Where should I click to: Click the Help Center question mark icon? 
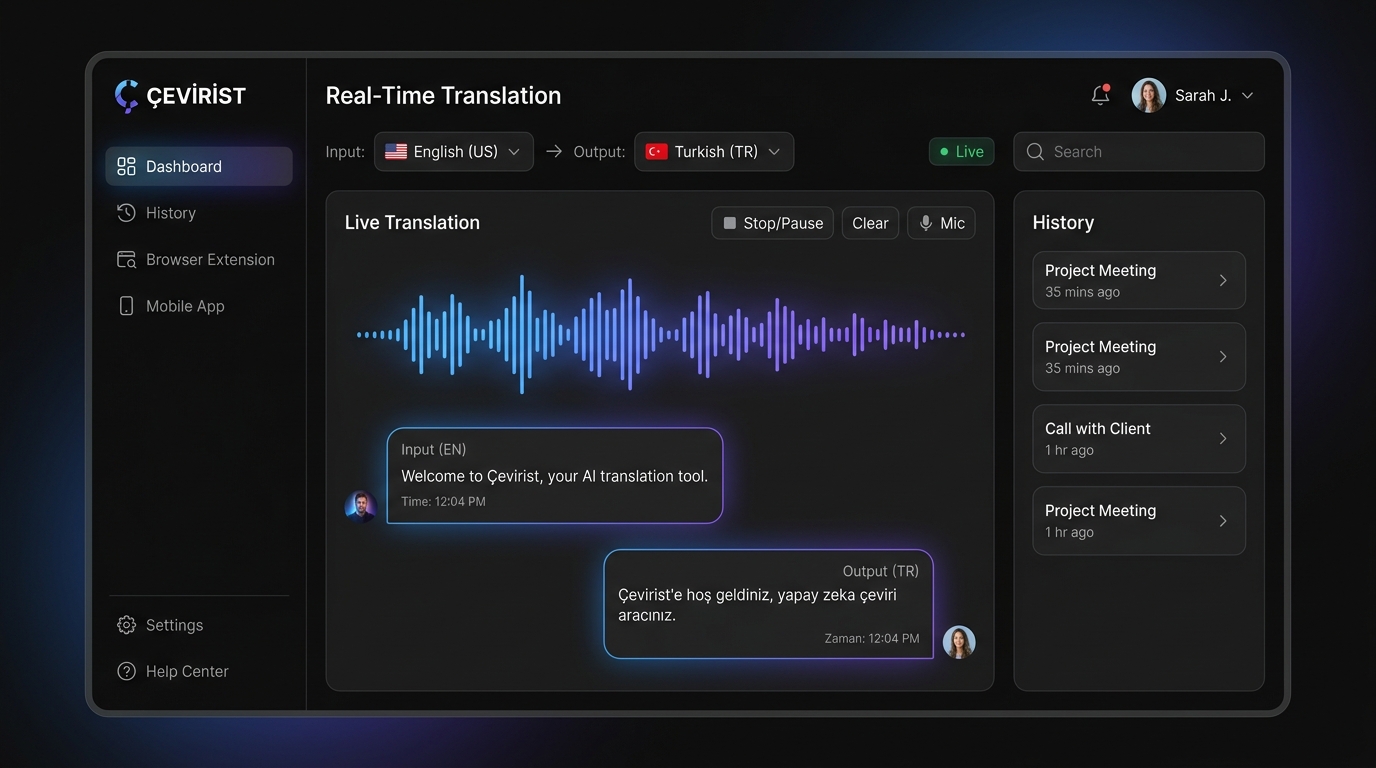(x=126, y=671)
